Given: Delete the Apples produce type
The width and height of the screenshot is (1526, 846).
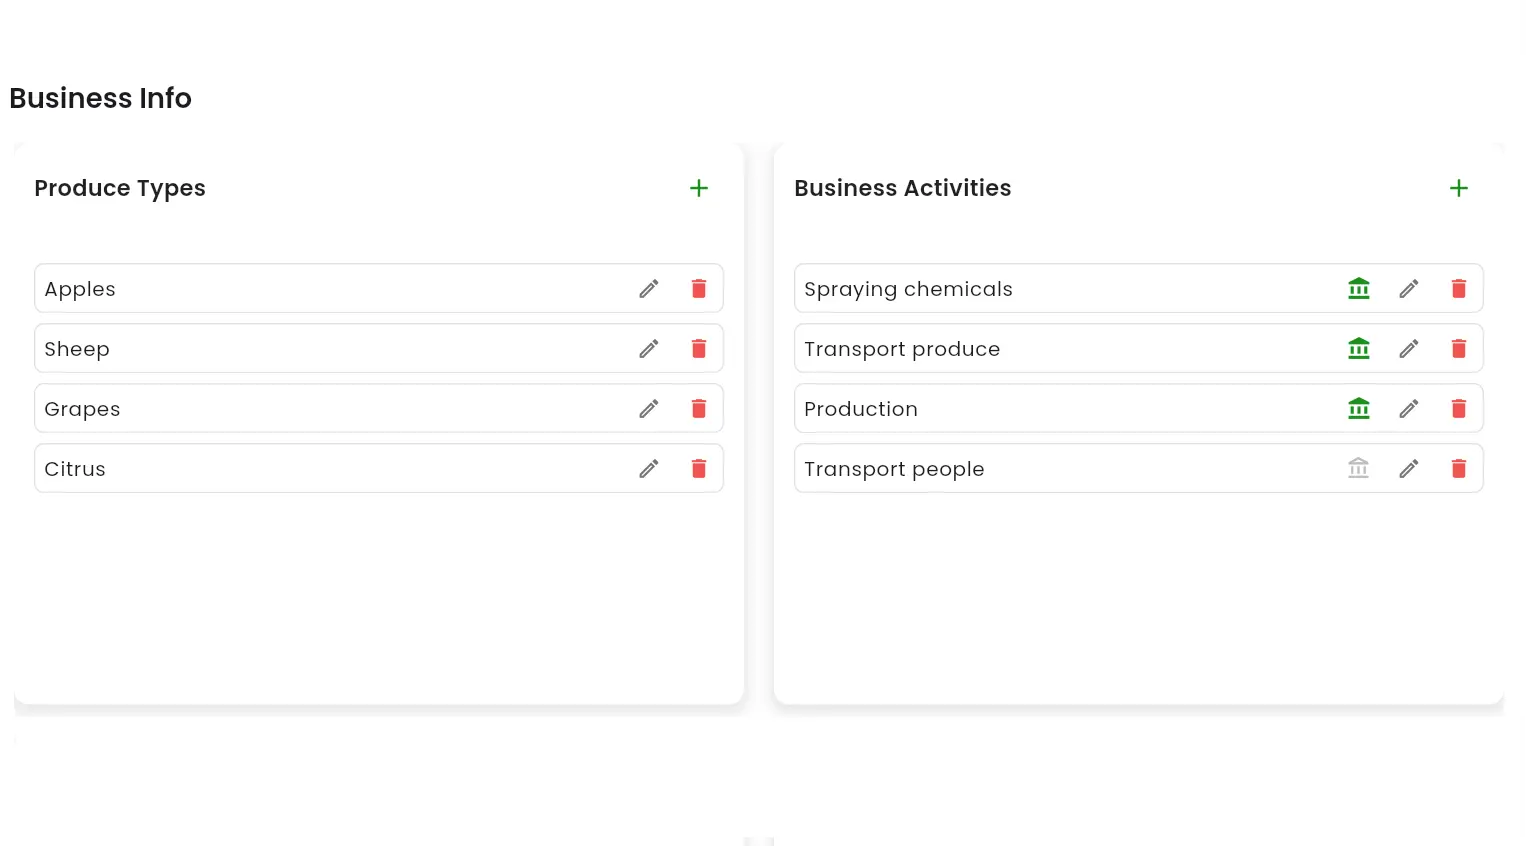Looking at the screenshot, I should pyautogui.click(x=699, y=289).
